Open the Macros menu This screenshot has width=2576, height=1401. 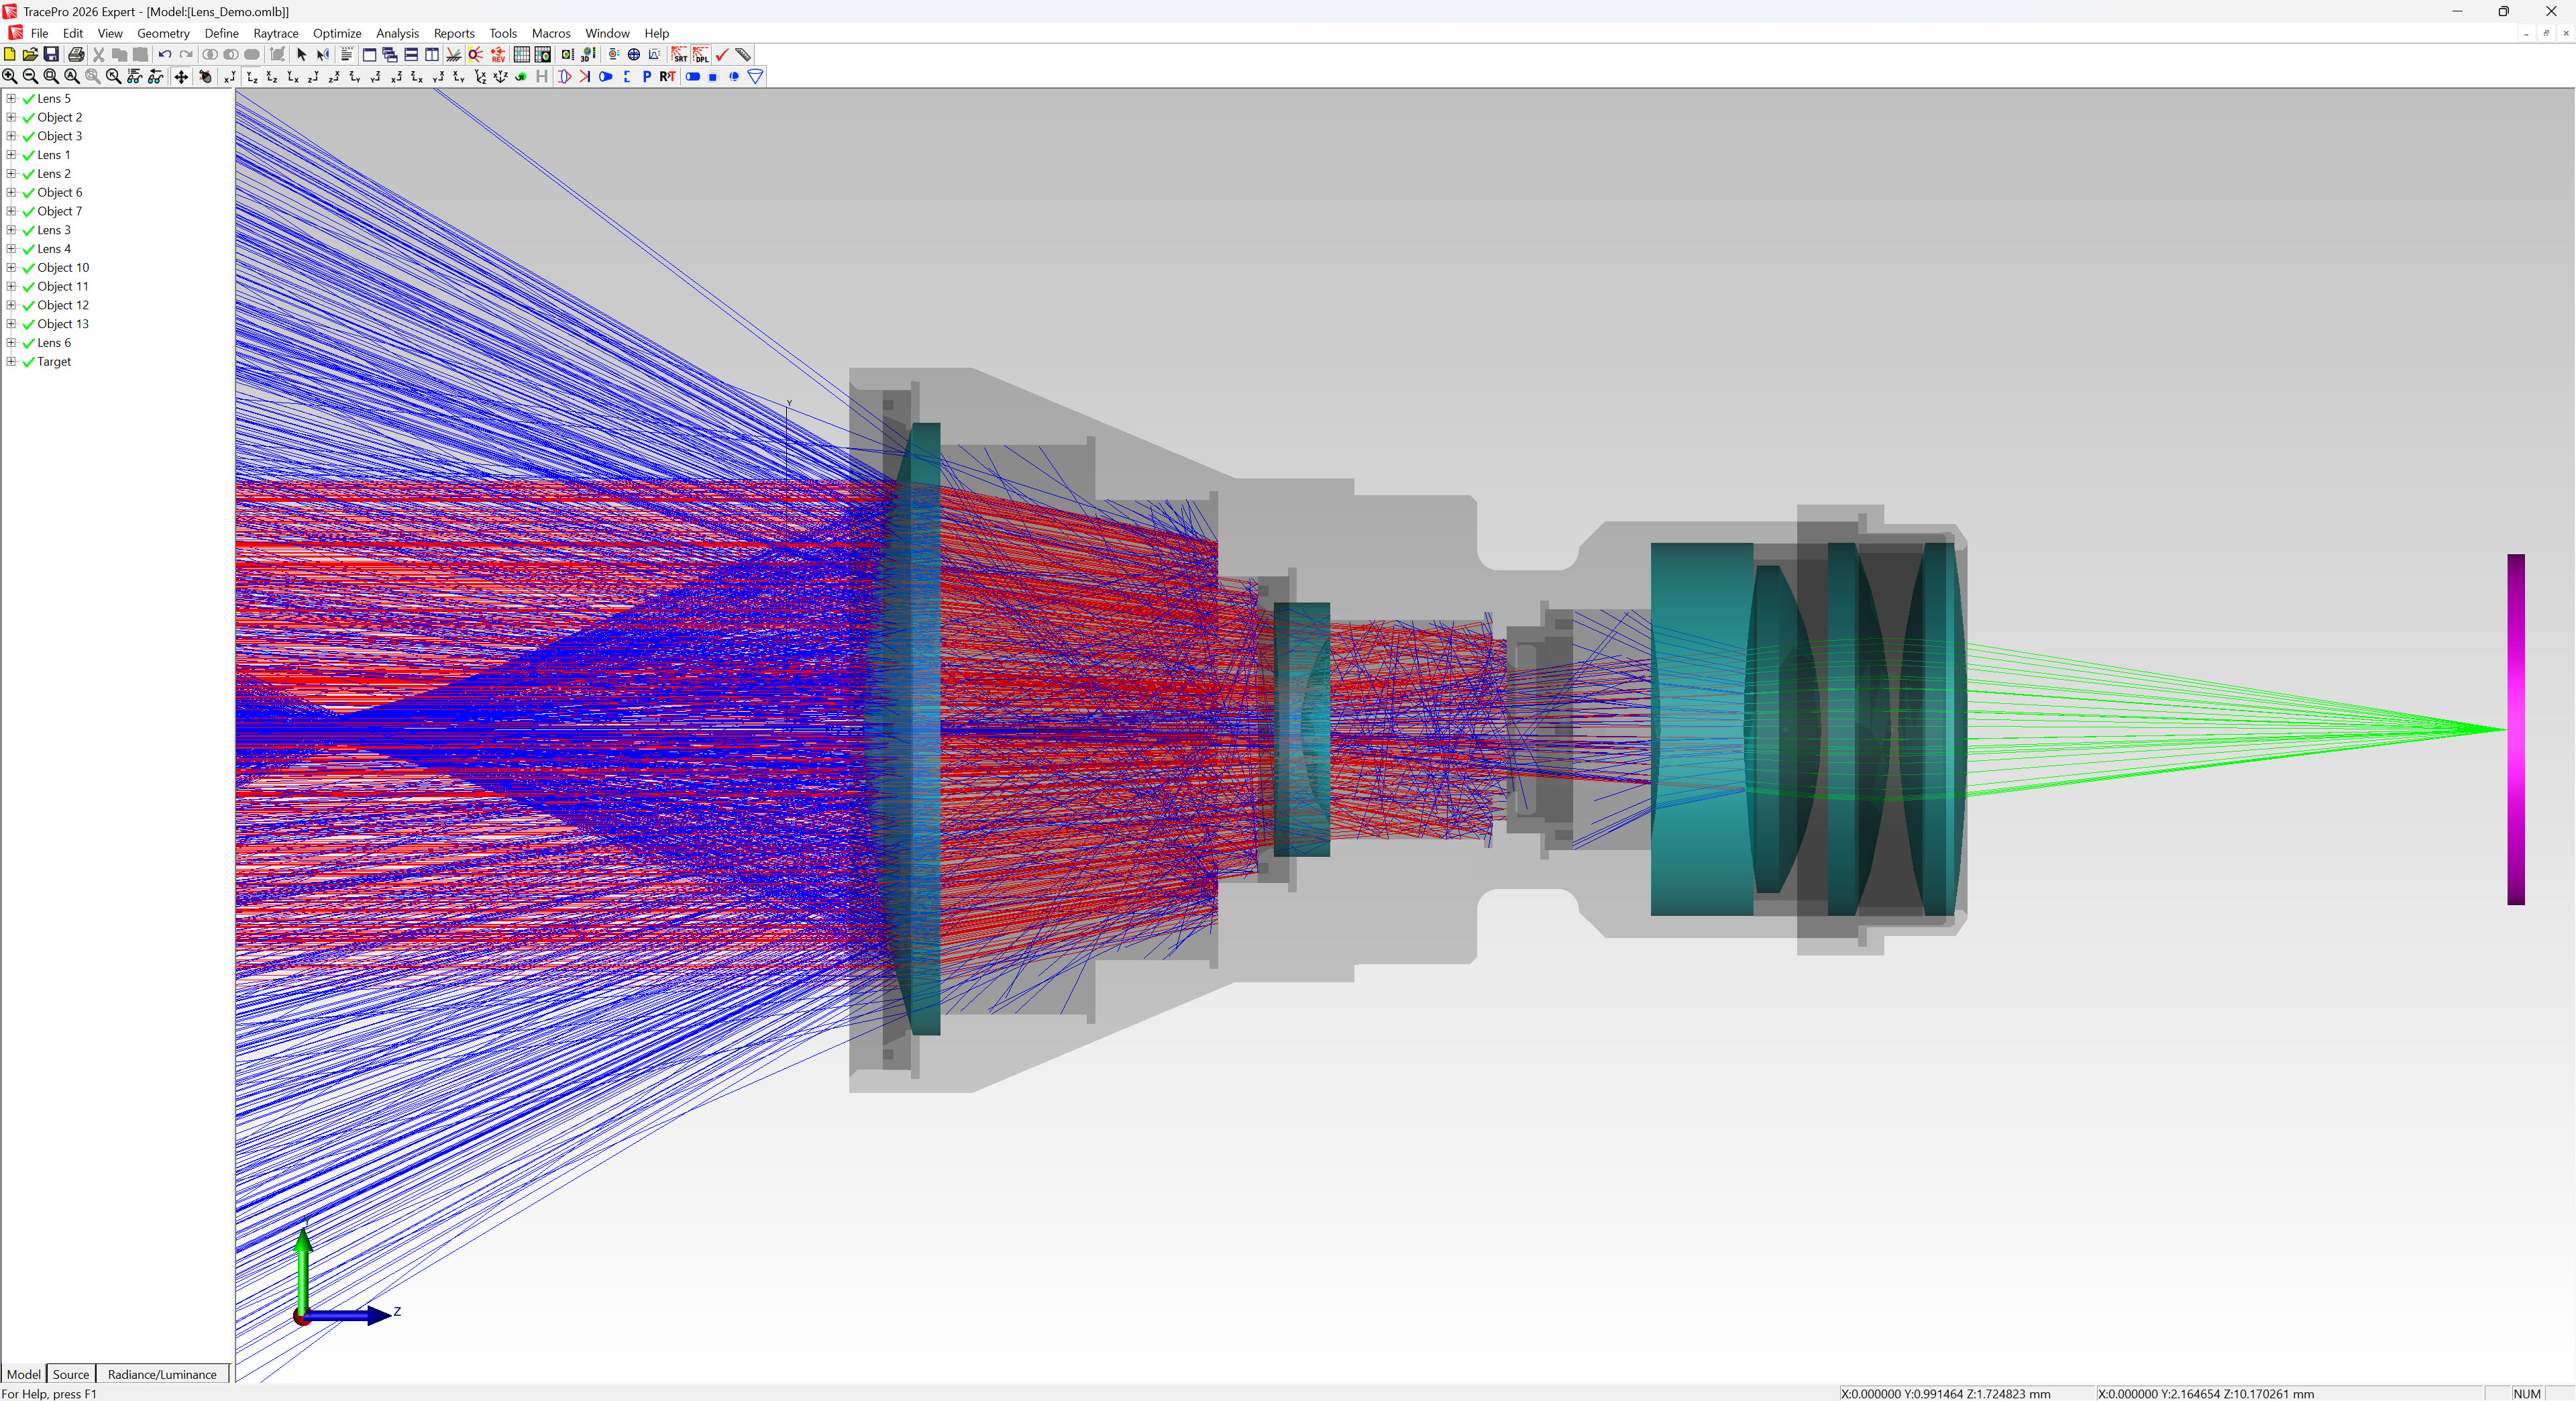(551, 33)
